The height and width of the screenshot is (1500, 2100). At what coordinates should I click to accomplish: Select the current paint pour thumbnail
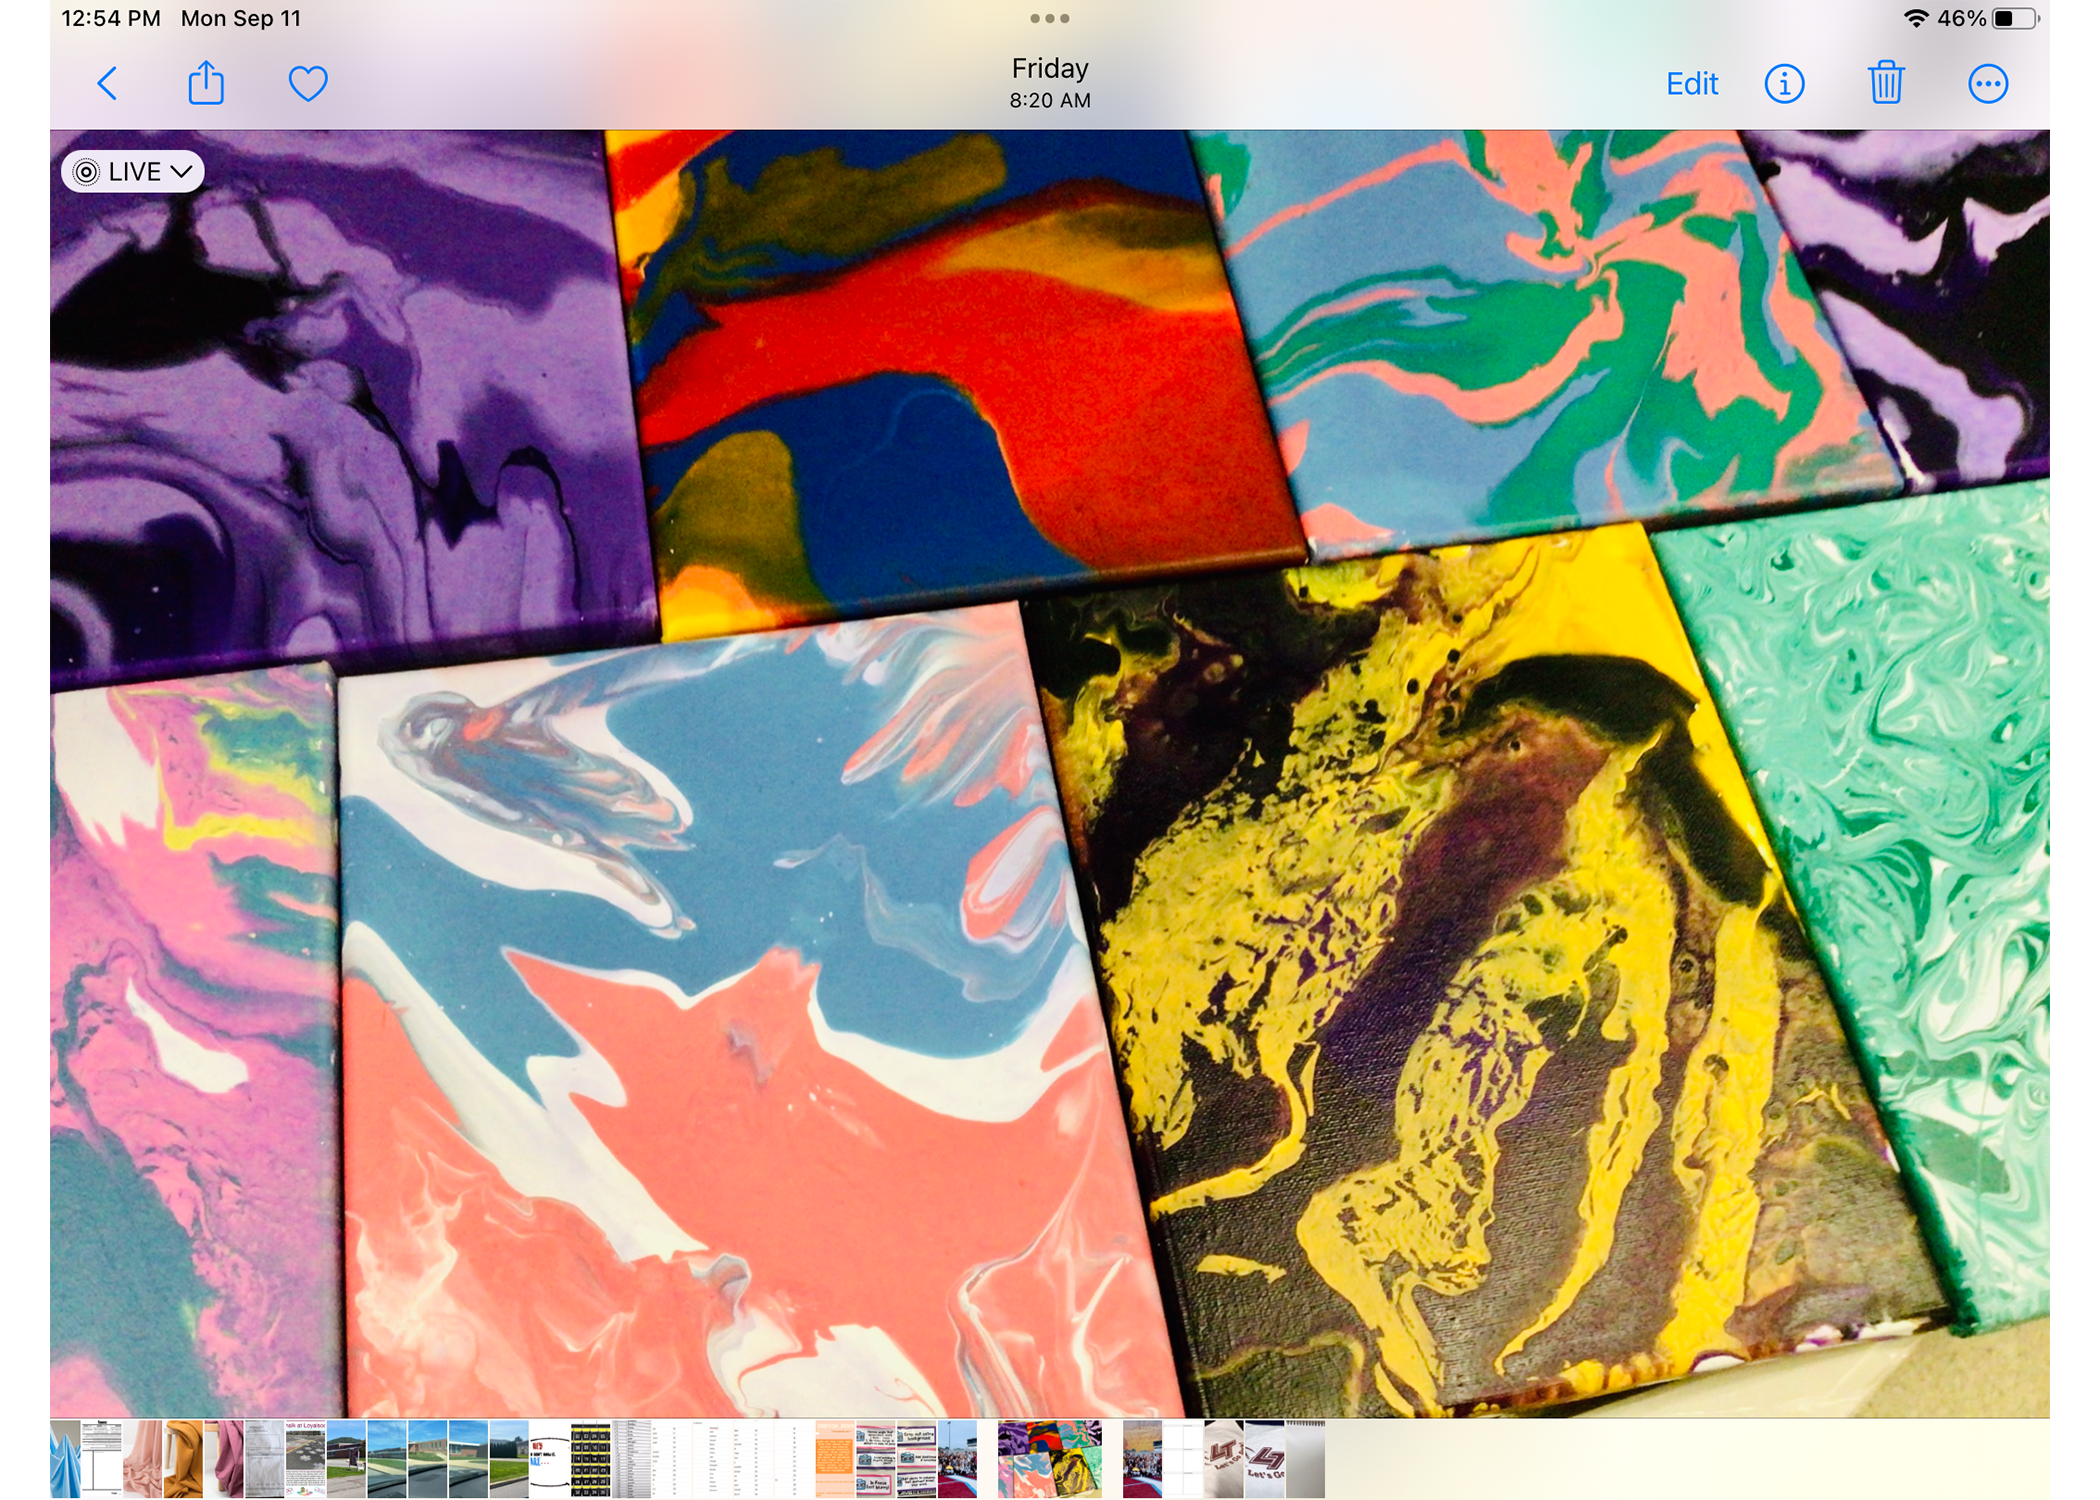pos(1049,1458)
